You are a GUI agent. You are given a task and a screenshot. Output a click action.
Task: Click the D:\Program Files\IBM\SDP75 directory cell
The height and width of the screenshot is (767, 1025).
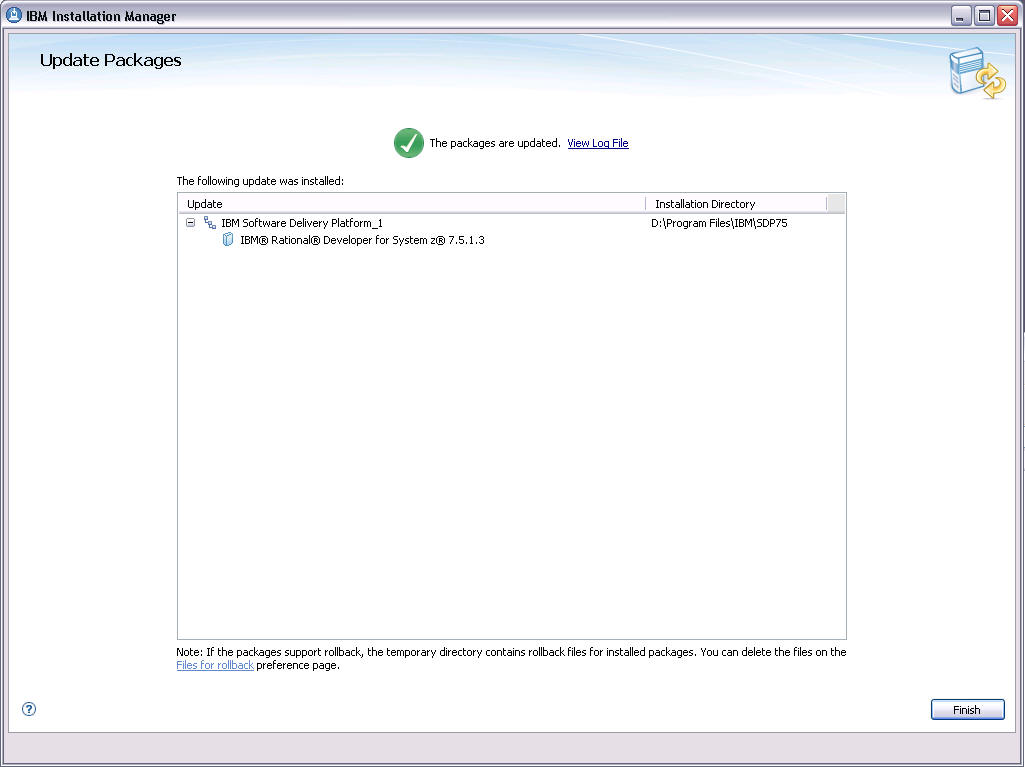pos(719,223)
